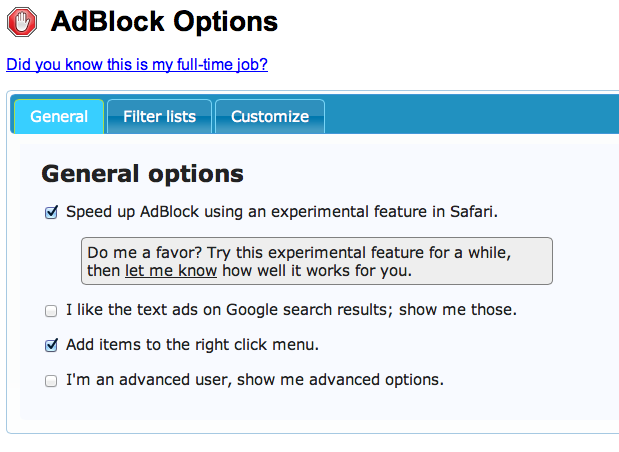Click the 'AdBlock Options' page title
Viewport: 619px width, 452px height.
(x=164, y=21)
